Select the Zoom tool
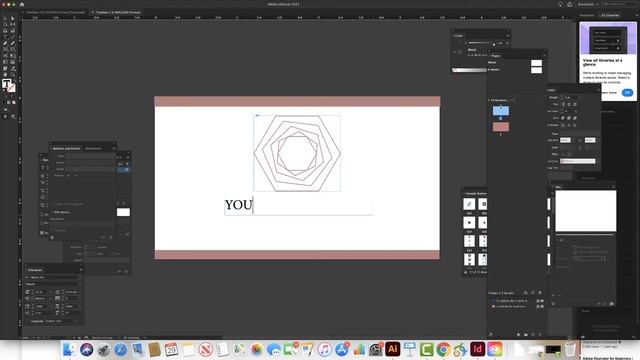This screenshot has height=360, width=640. coord(13,74)
